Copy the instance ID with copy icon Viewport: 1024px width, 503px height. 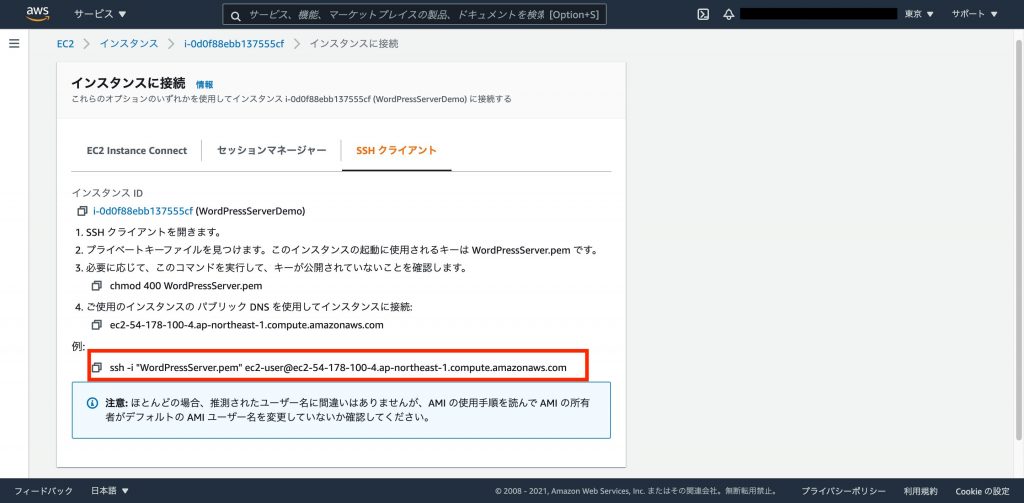click(82, 211)
